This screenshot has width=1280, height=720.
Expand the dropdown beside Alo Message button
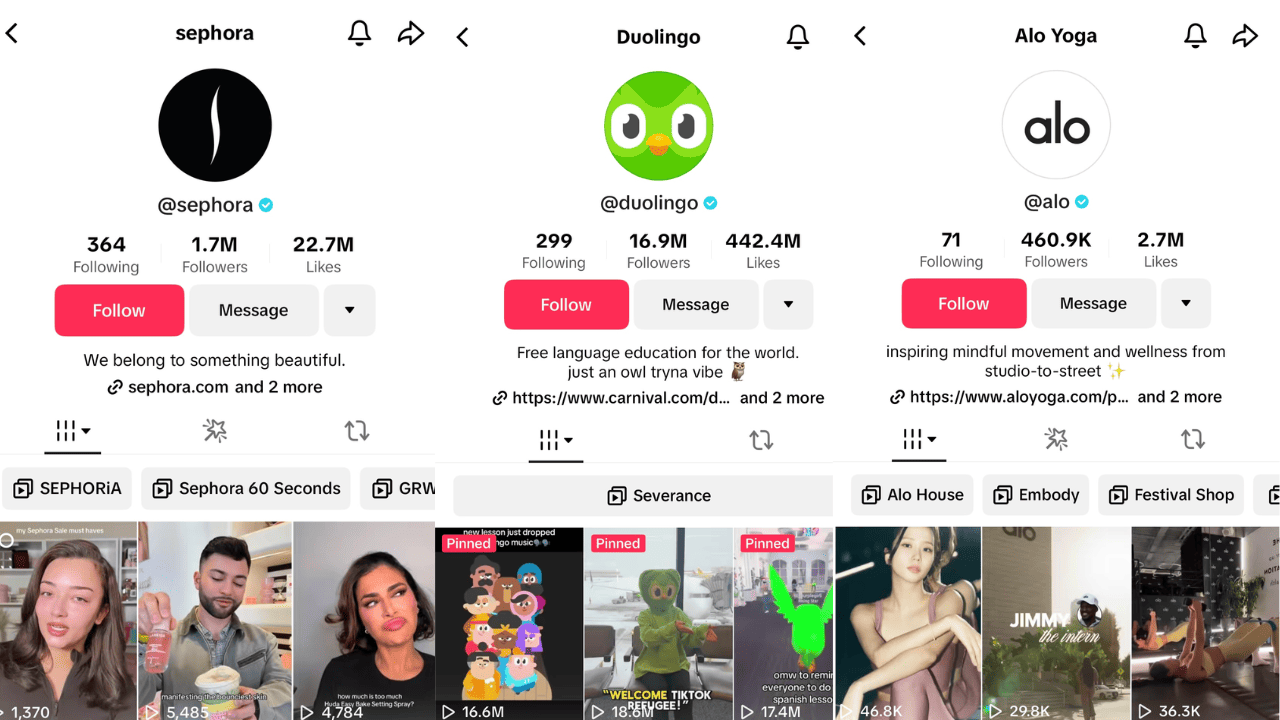1185,303
